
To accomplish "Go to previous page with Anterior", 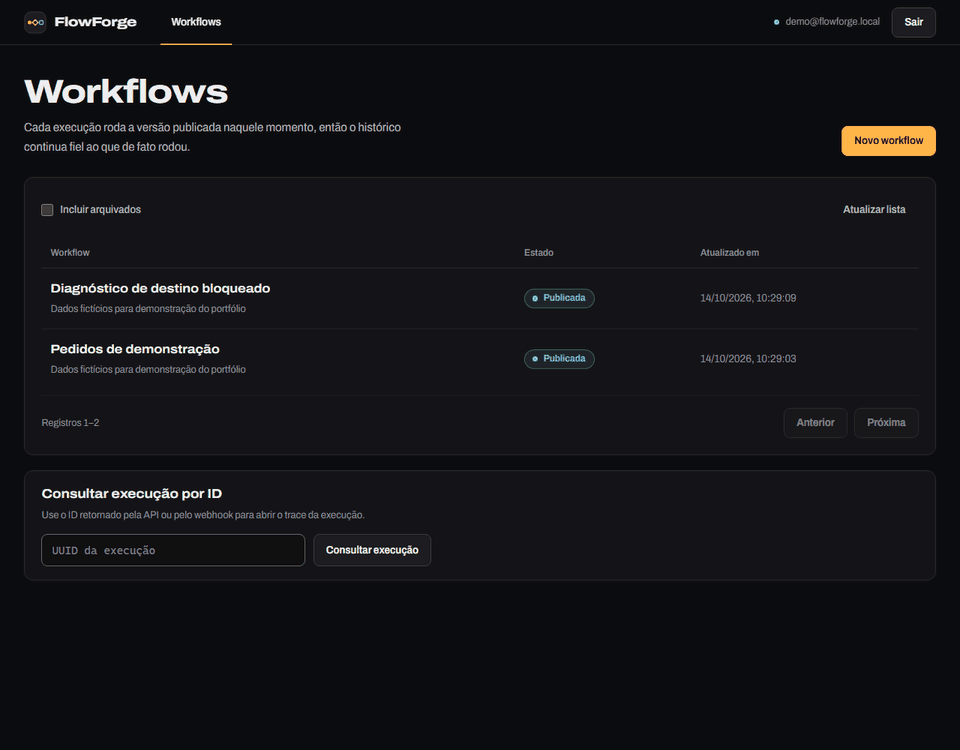I will [x=815, y=422].
